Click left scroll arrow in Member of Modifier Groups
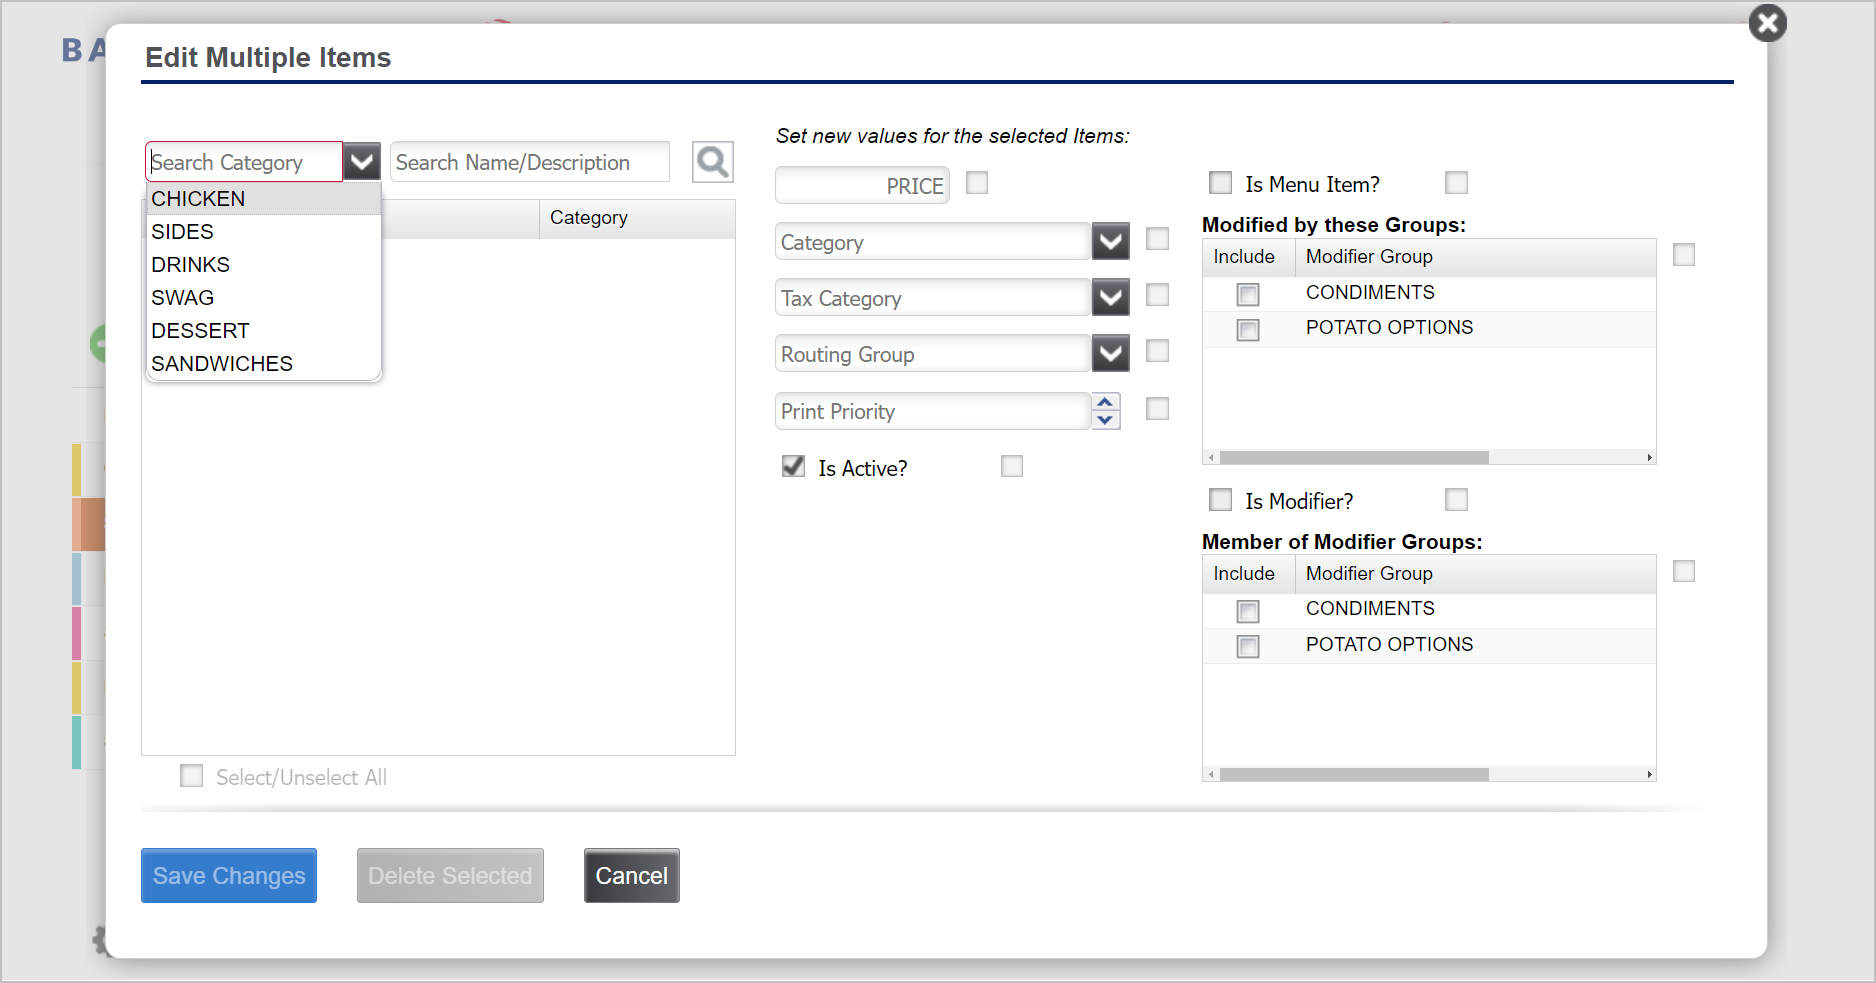The height and width of the screenshot is (983, 1876). click(x=1211, y=774)
